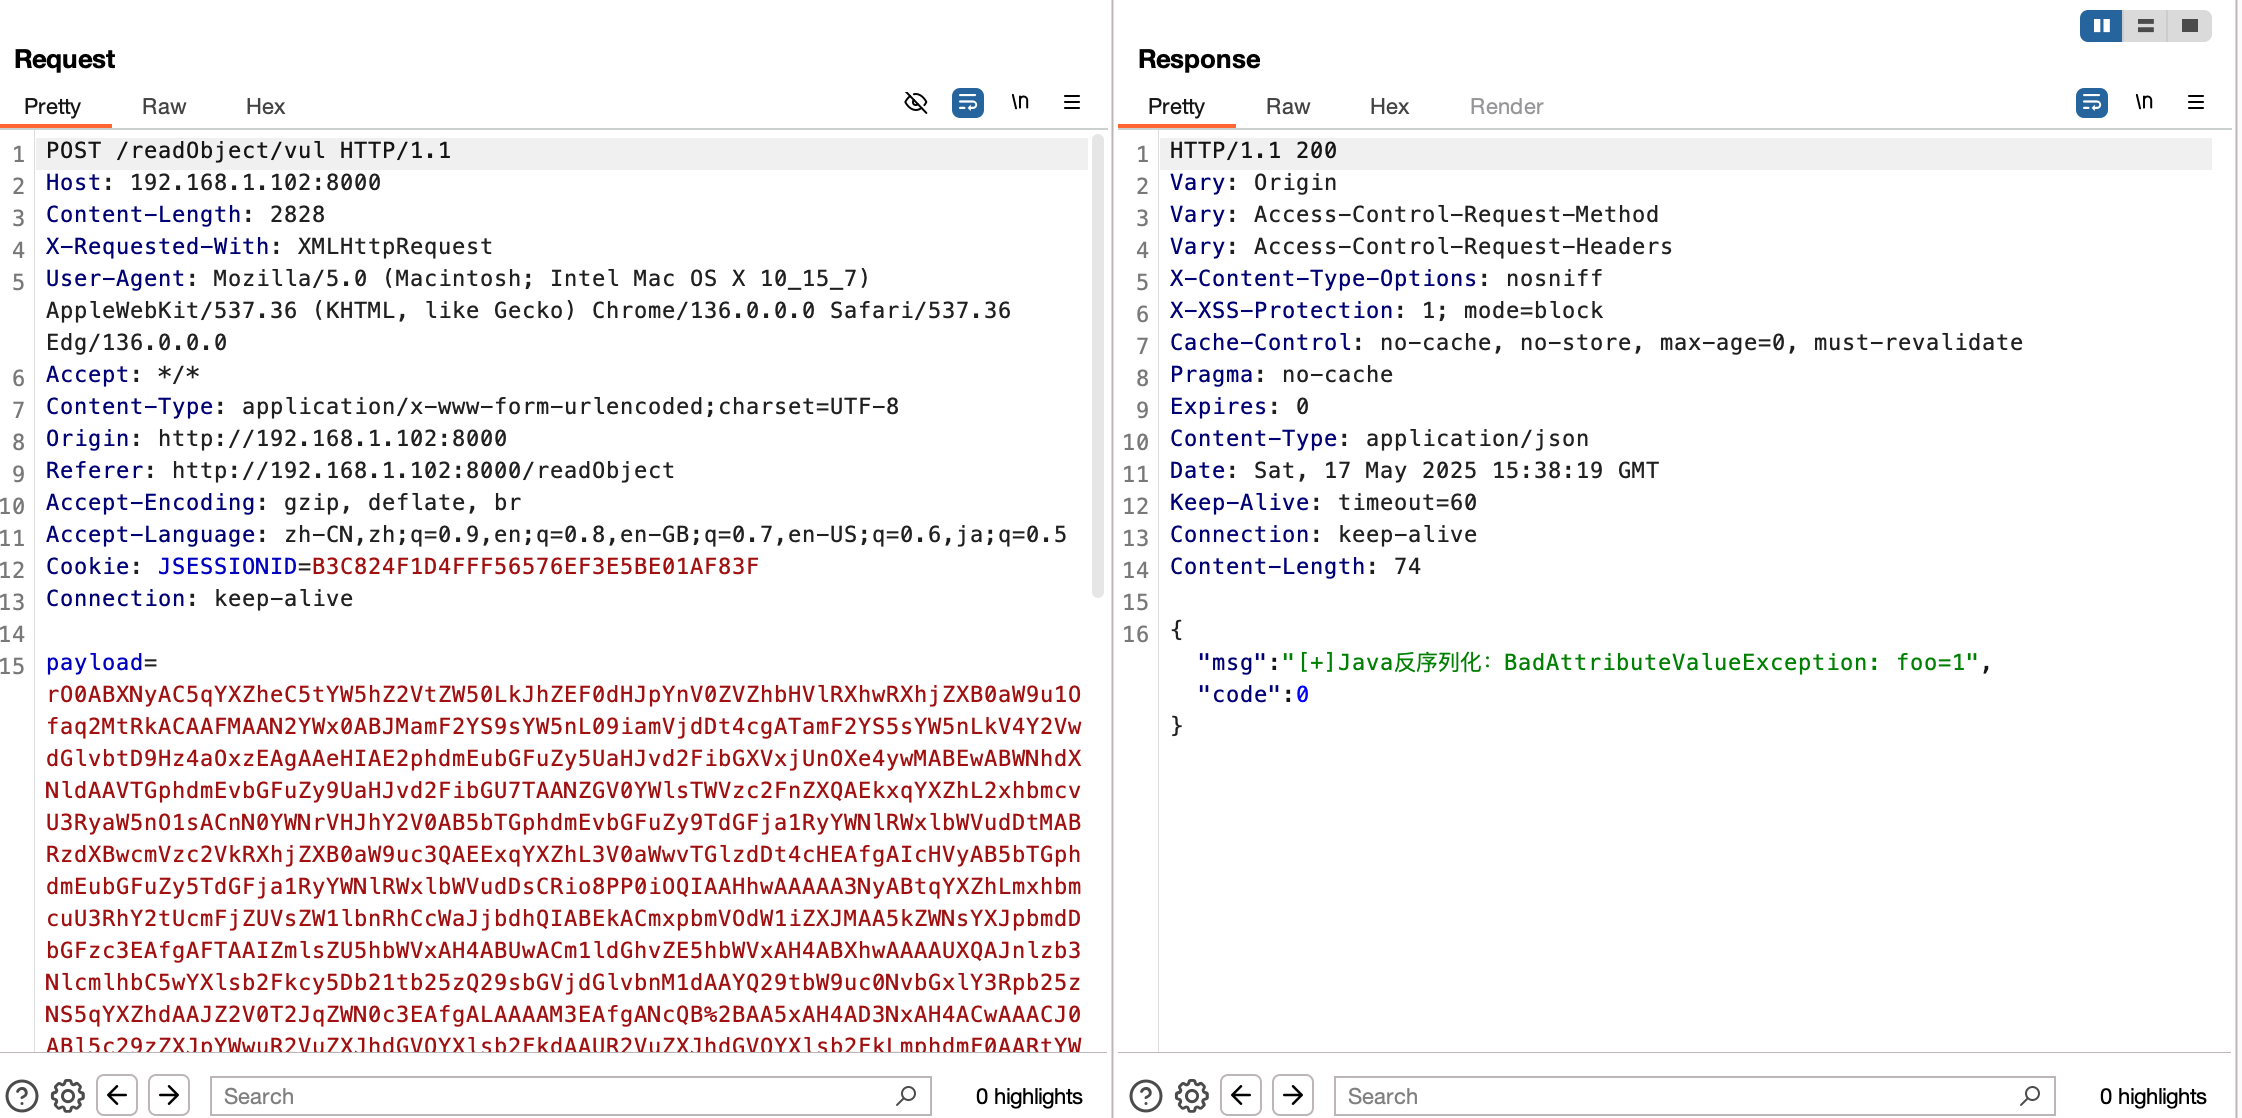Viewport: 2242px width, 1118px height.
Task: Toggle \n non-printable characters in Request
Action: click(x=1020, y=102)
